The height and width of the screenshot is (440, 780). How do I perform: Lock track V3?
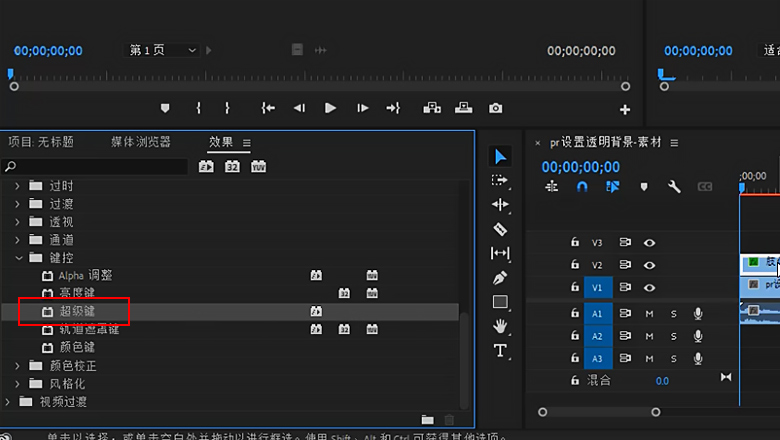click(575, 242)
